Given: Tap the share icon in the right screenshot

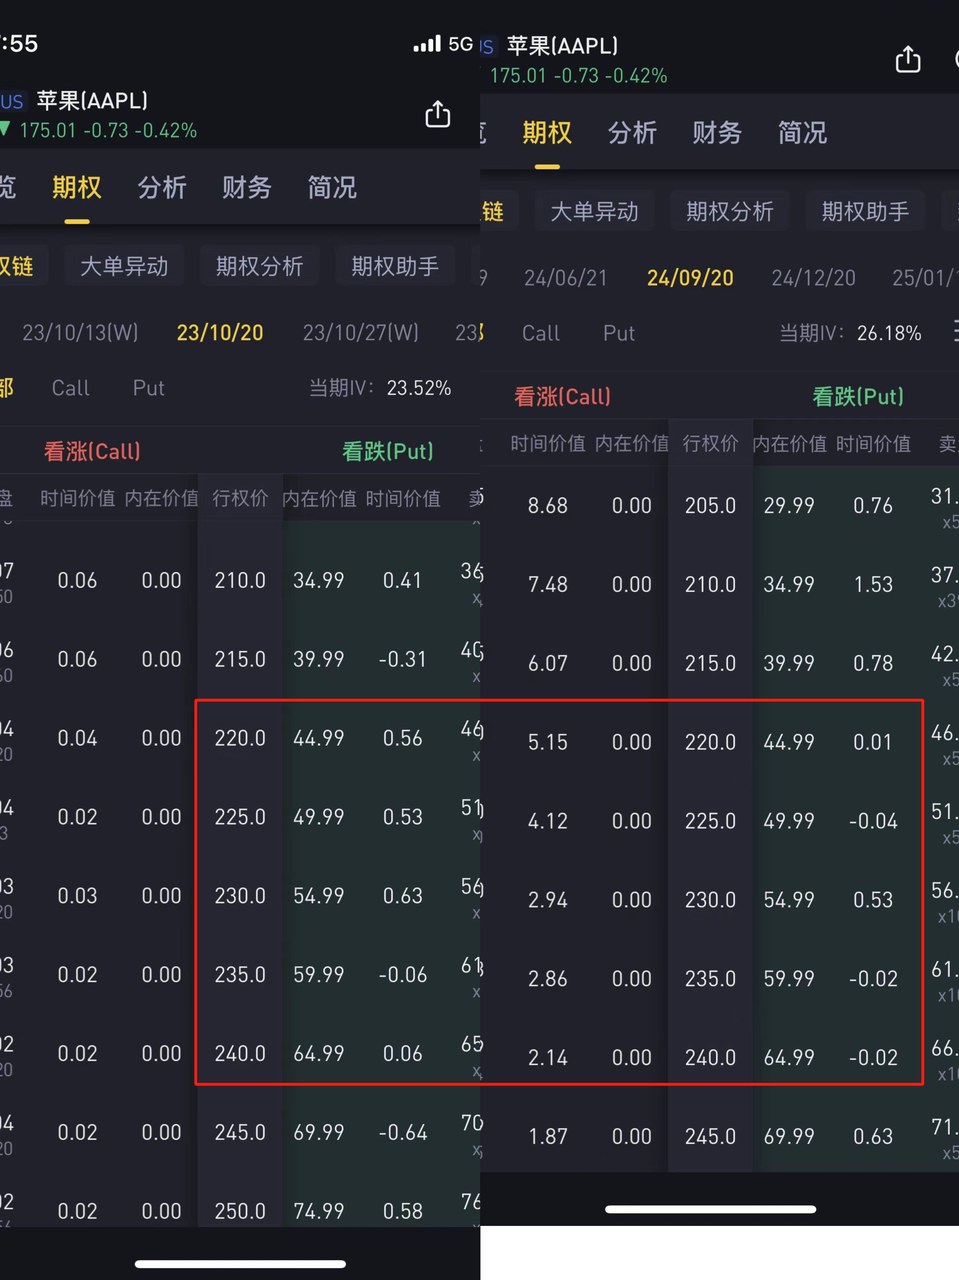Looking at the screenshot, I should [907, 59].
